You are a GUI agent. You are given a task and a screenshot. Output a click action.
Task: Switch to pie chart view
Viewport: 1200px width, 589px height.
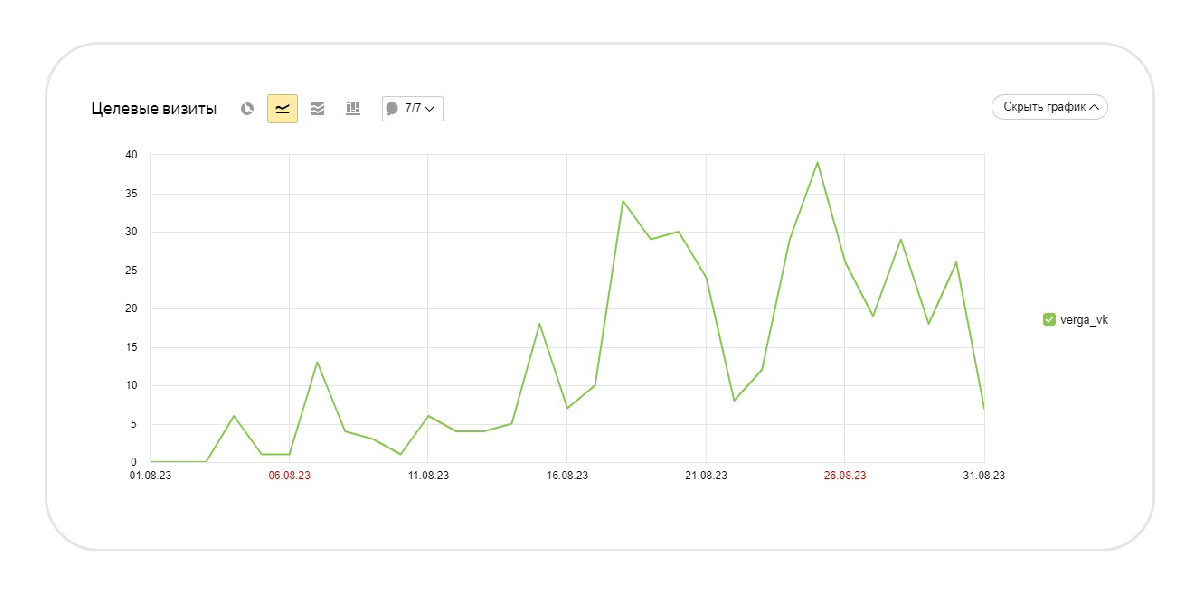tap(247, 108)
